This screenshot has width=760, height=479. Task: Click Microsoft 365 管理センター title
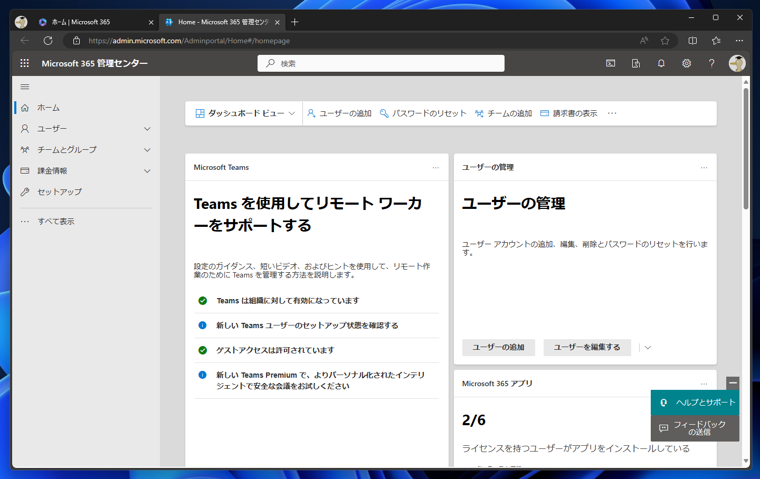tap(95, 64)
